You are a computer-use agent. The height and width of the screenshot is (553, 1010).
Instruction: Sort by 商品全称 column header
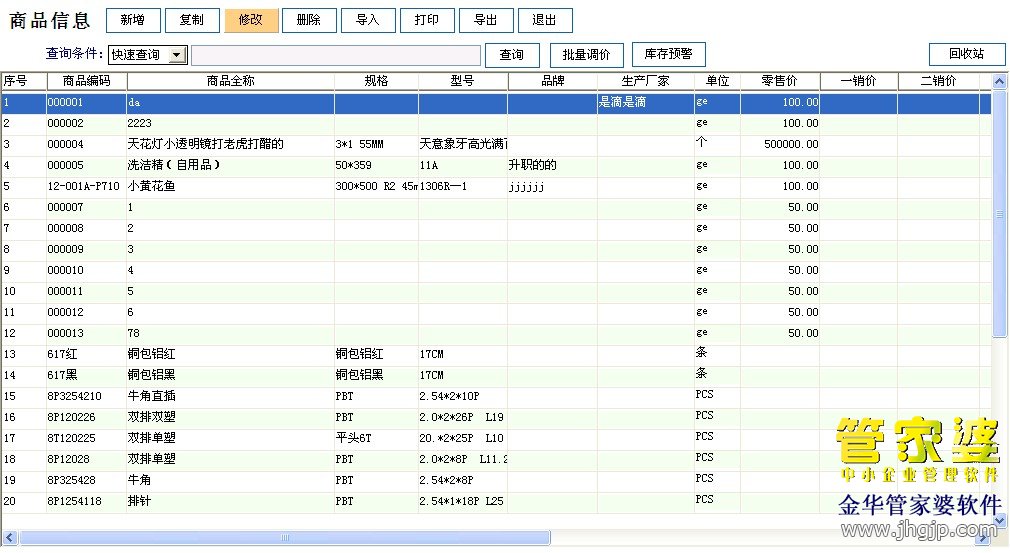pyautogui.click(x=231, y=81)
